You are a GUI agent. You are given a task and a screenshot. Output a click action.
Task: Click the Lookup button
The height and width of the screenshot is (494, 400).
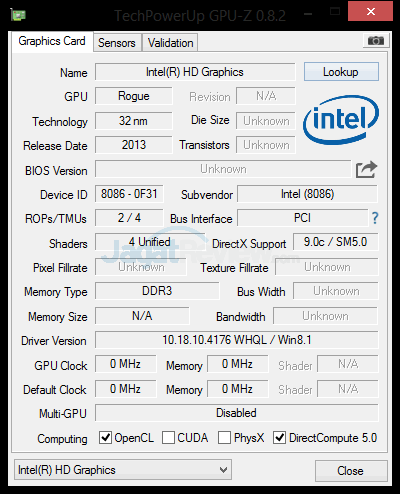(x=341, y=72)
